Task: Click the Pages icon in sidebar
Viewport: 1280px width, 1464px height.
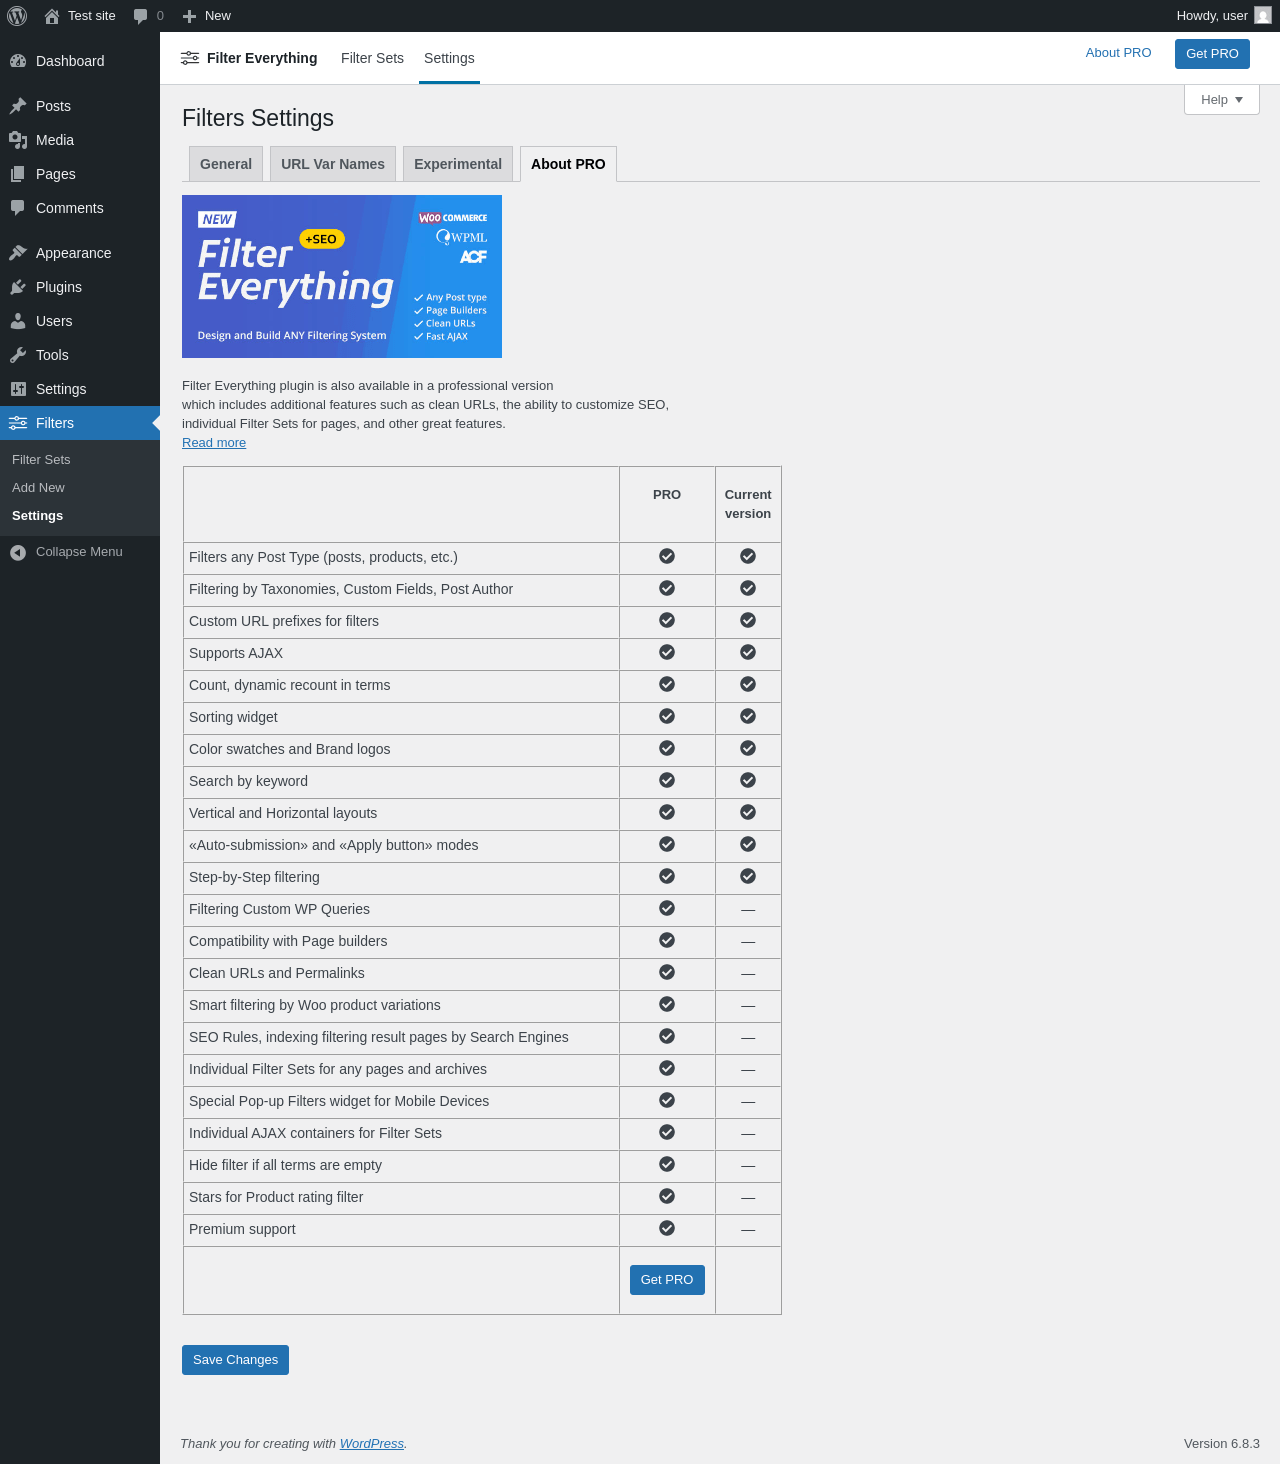Action: (x=18, y=174)
